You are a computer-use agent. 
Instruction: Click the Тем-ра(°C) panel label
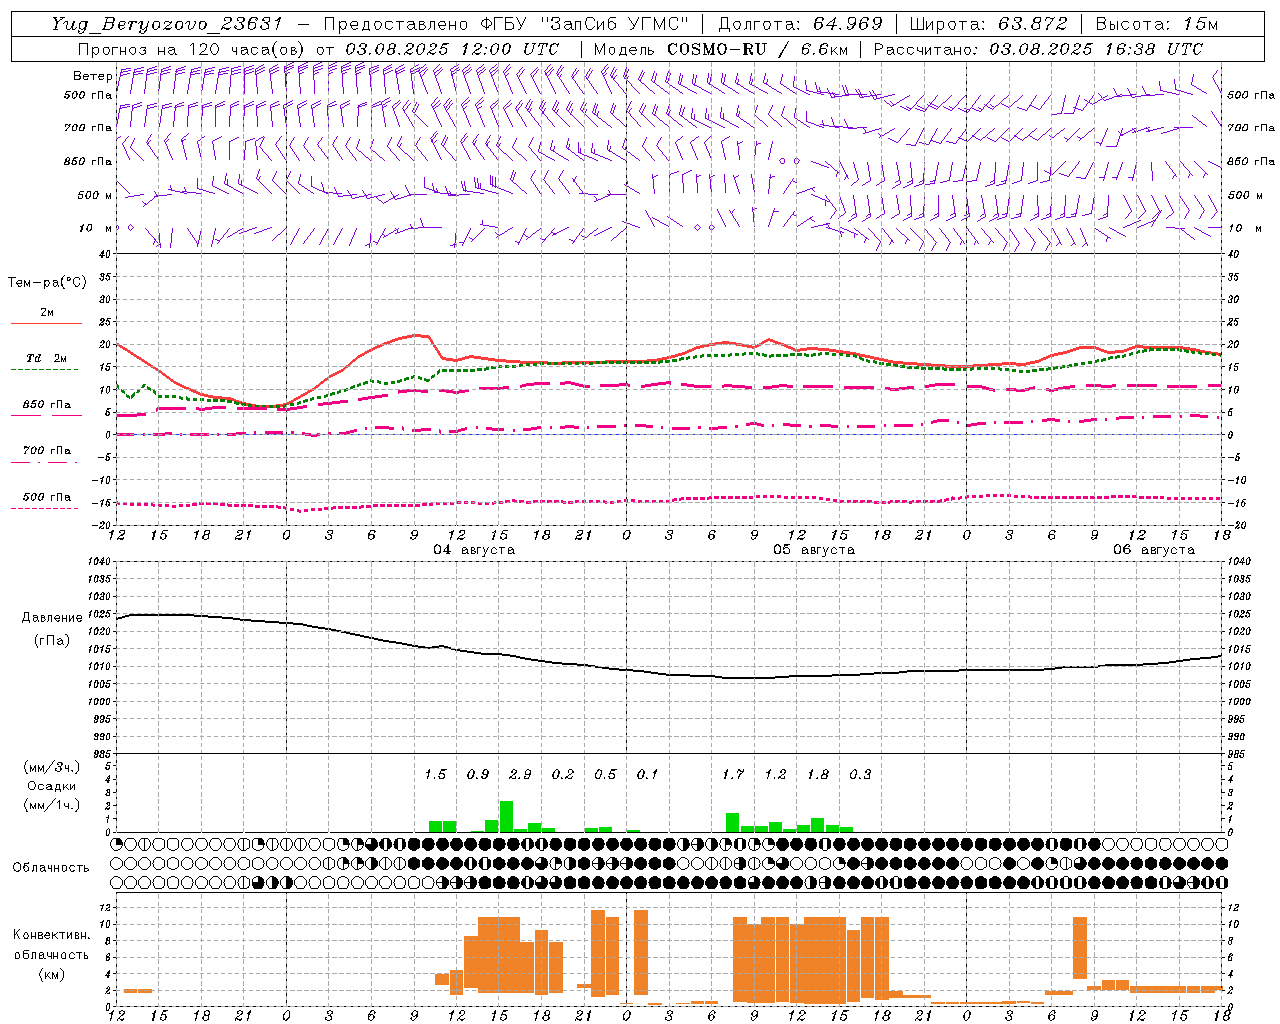tap(47, 283)
